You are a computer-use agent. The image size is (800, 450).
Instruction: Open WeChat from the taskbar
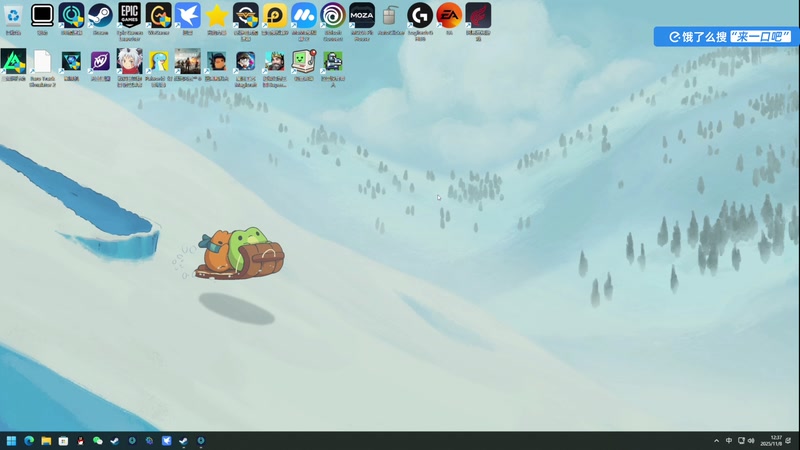(98, 441)
